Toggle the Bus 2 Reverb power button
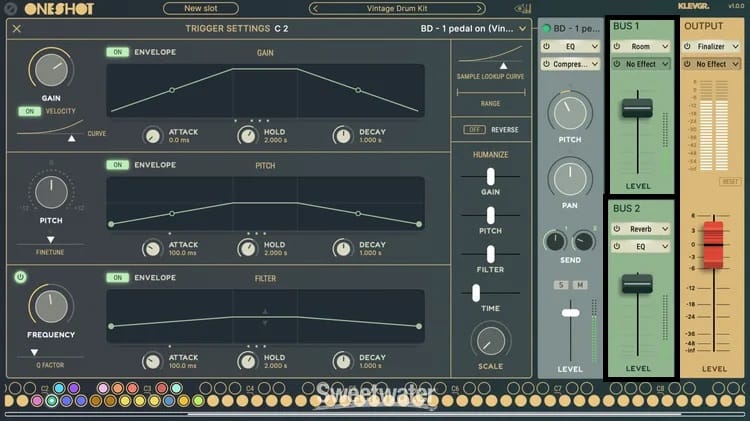The width and height of the screenshot is (750, 421). point(617,229)
